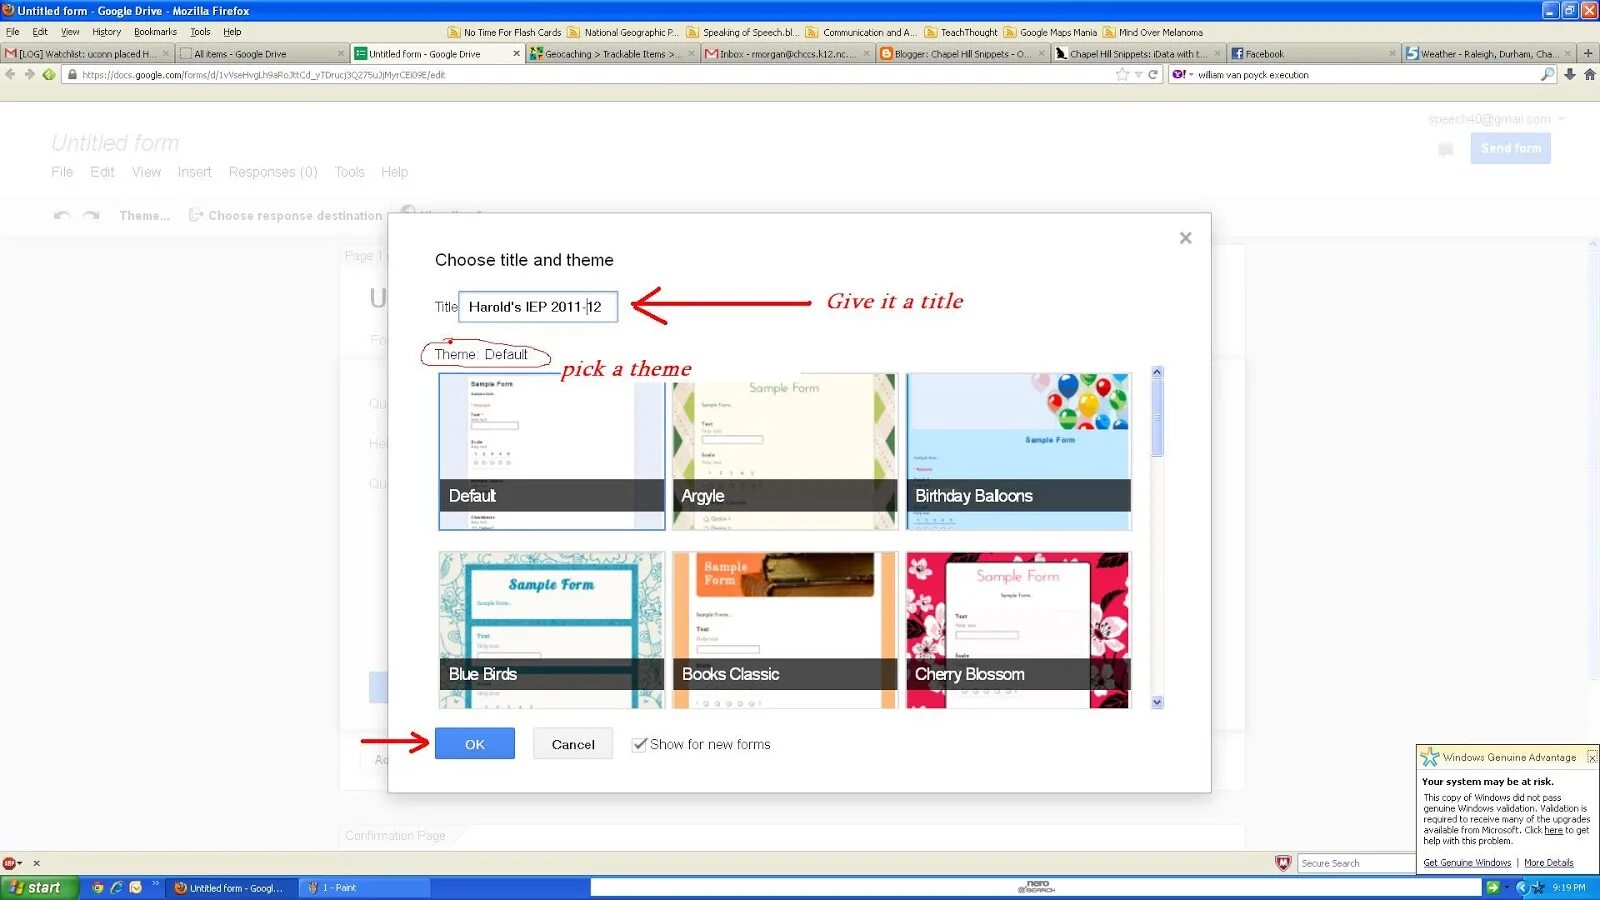Click the Windows Start button

tap(38, 887)
